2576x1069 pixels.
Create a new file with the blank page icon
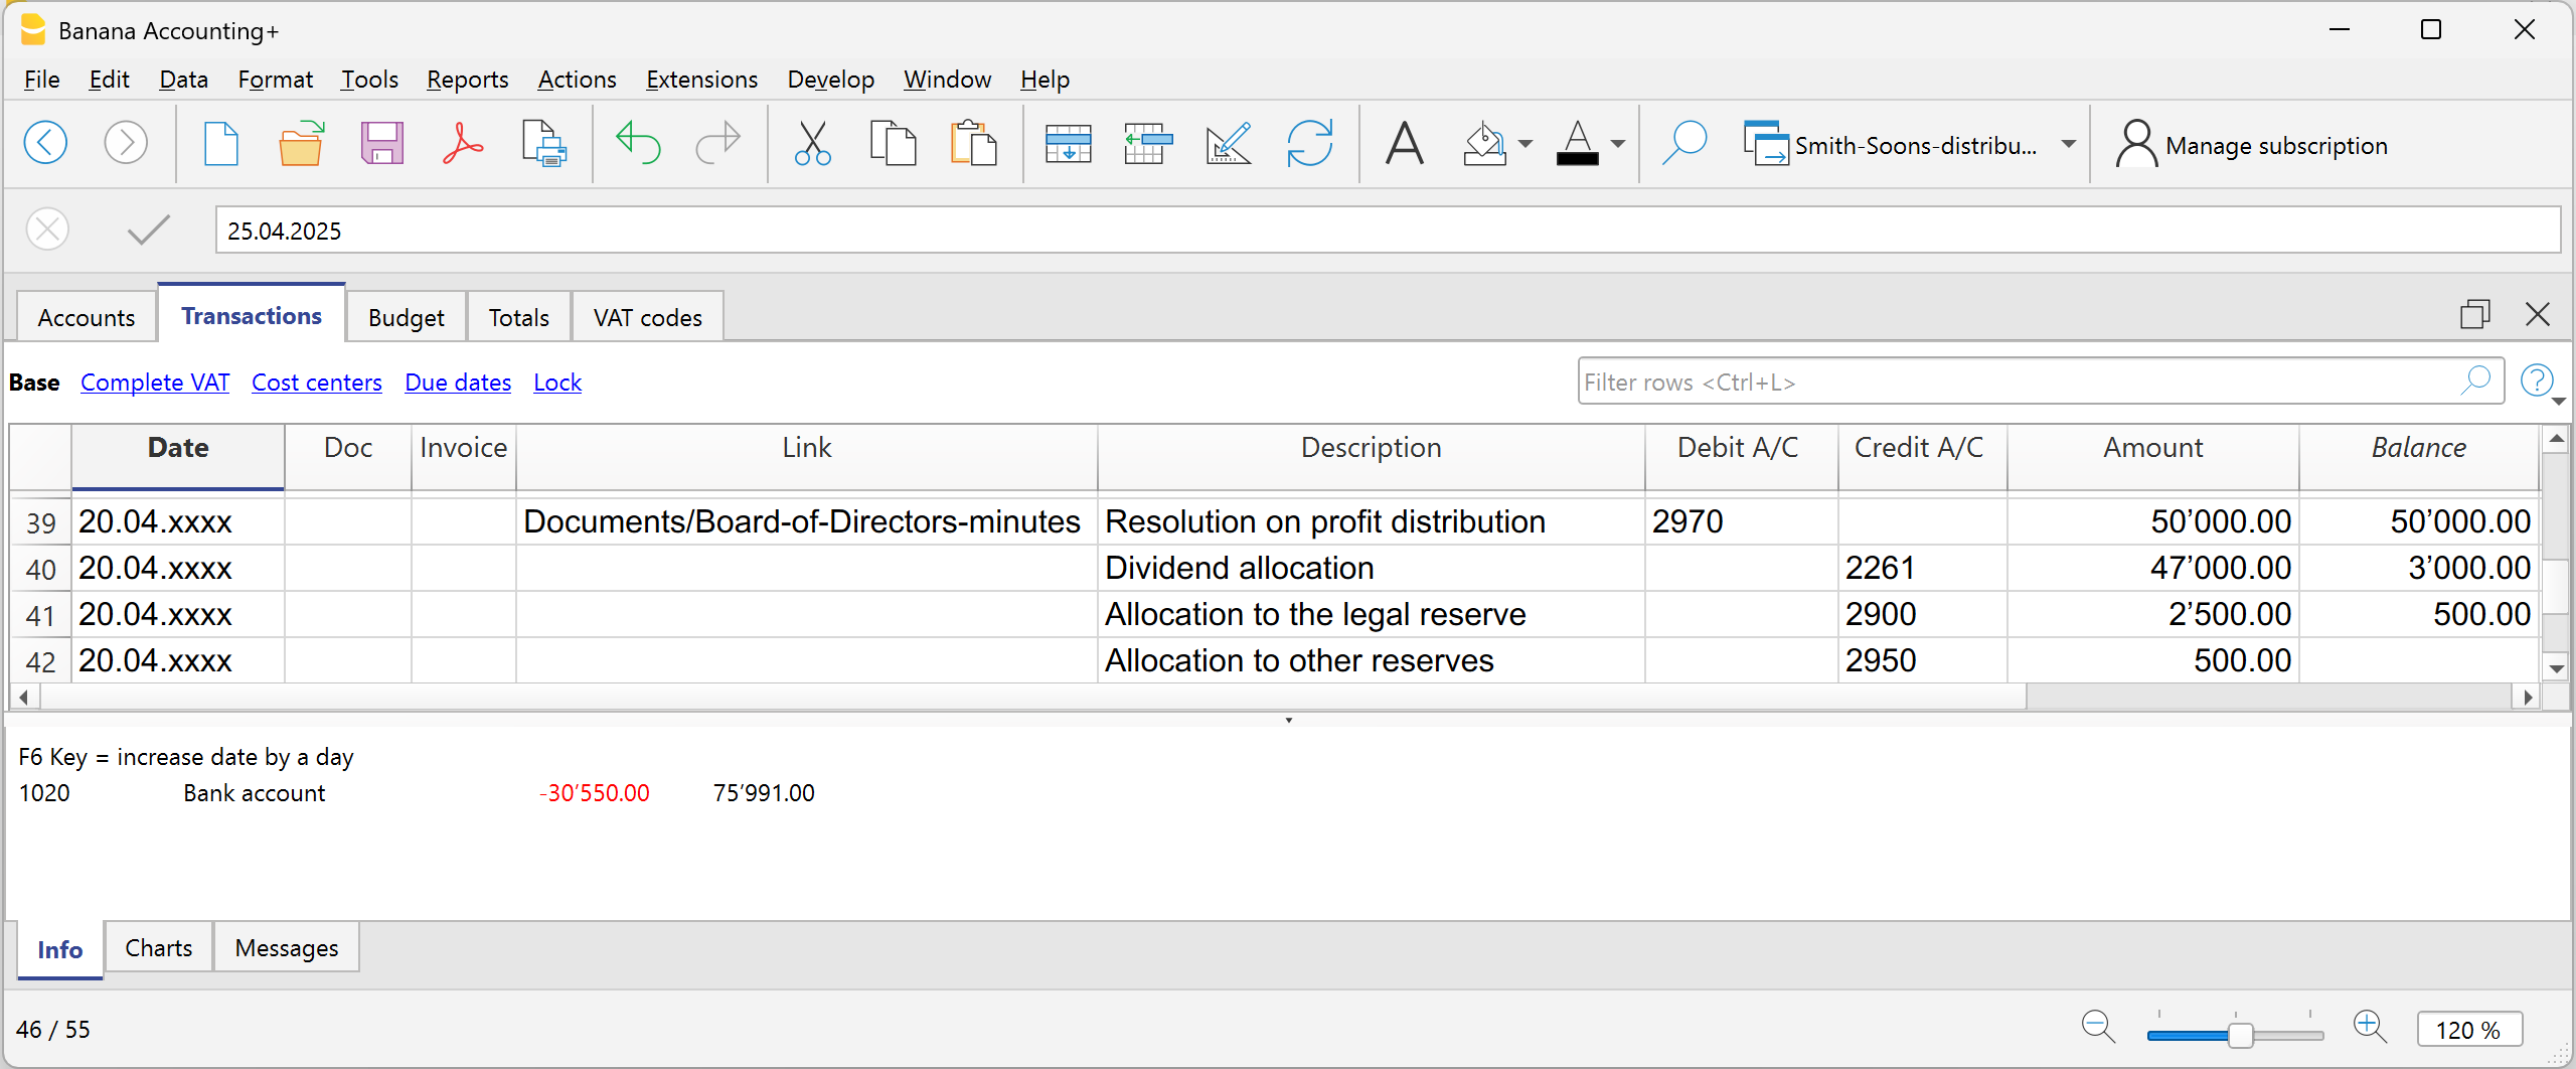point(221,143)
